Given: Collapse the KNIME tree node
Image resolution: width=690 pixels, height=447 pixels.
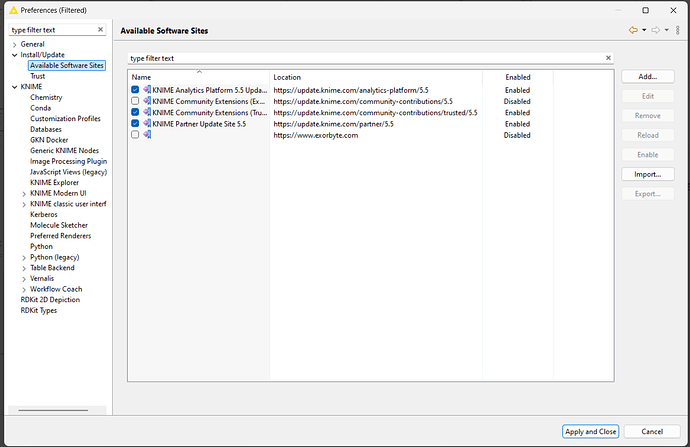Looking at the screenshot, I should [15, 87].
